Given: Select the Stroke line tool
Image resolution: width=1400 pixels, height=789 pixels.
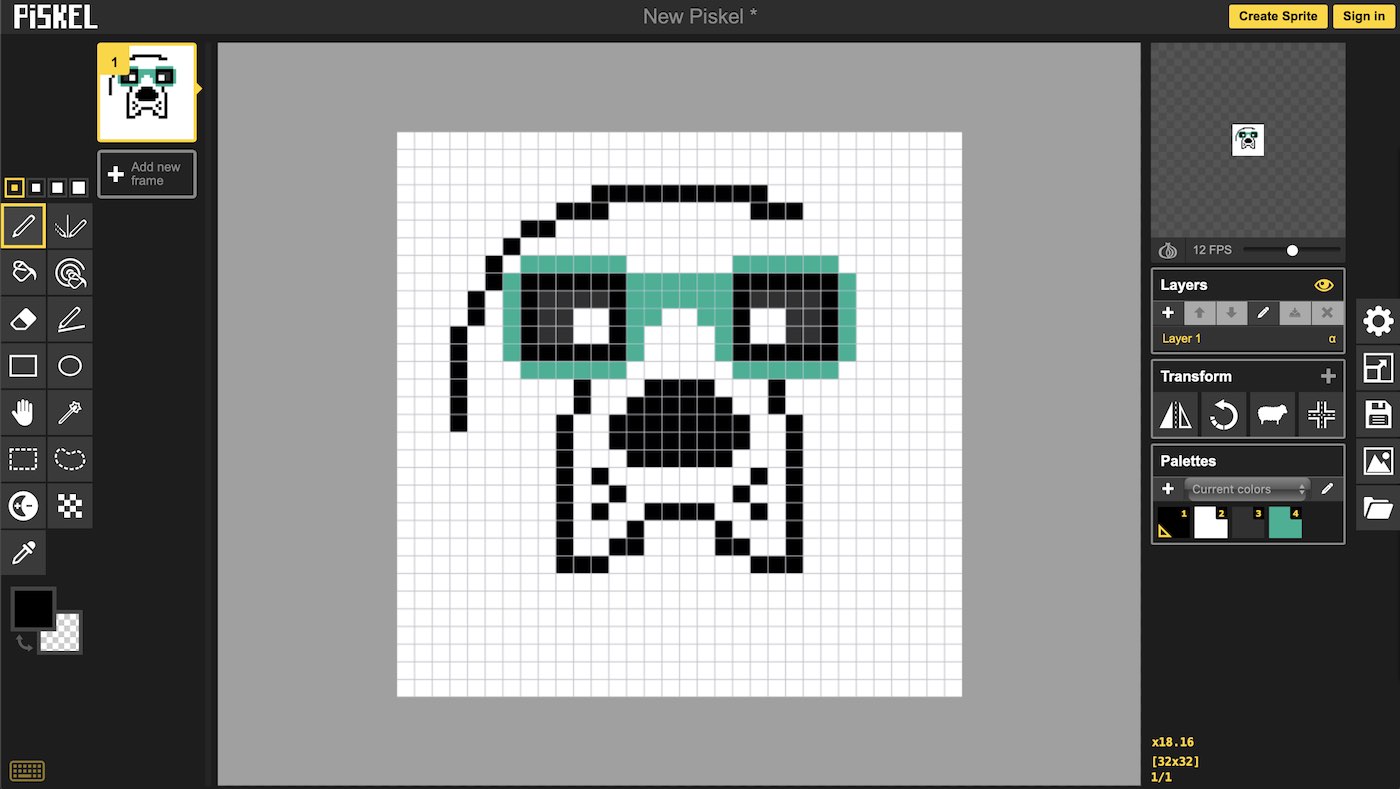Looking at the screenshot, I should pyautogui.click(x=70, y=319).
